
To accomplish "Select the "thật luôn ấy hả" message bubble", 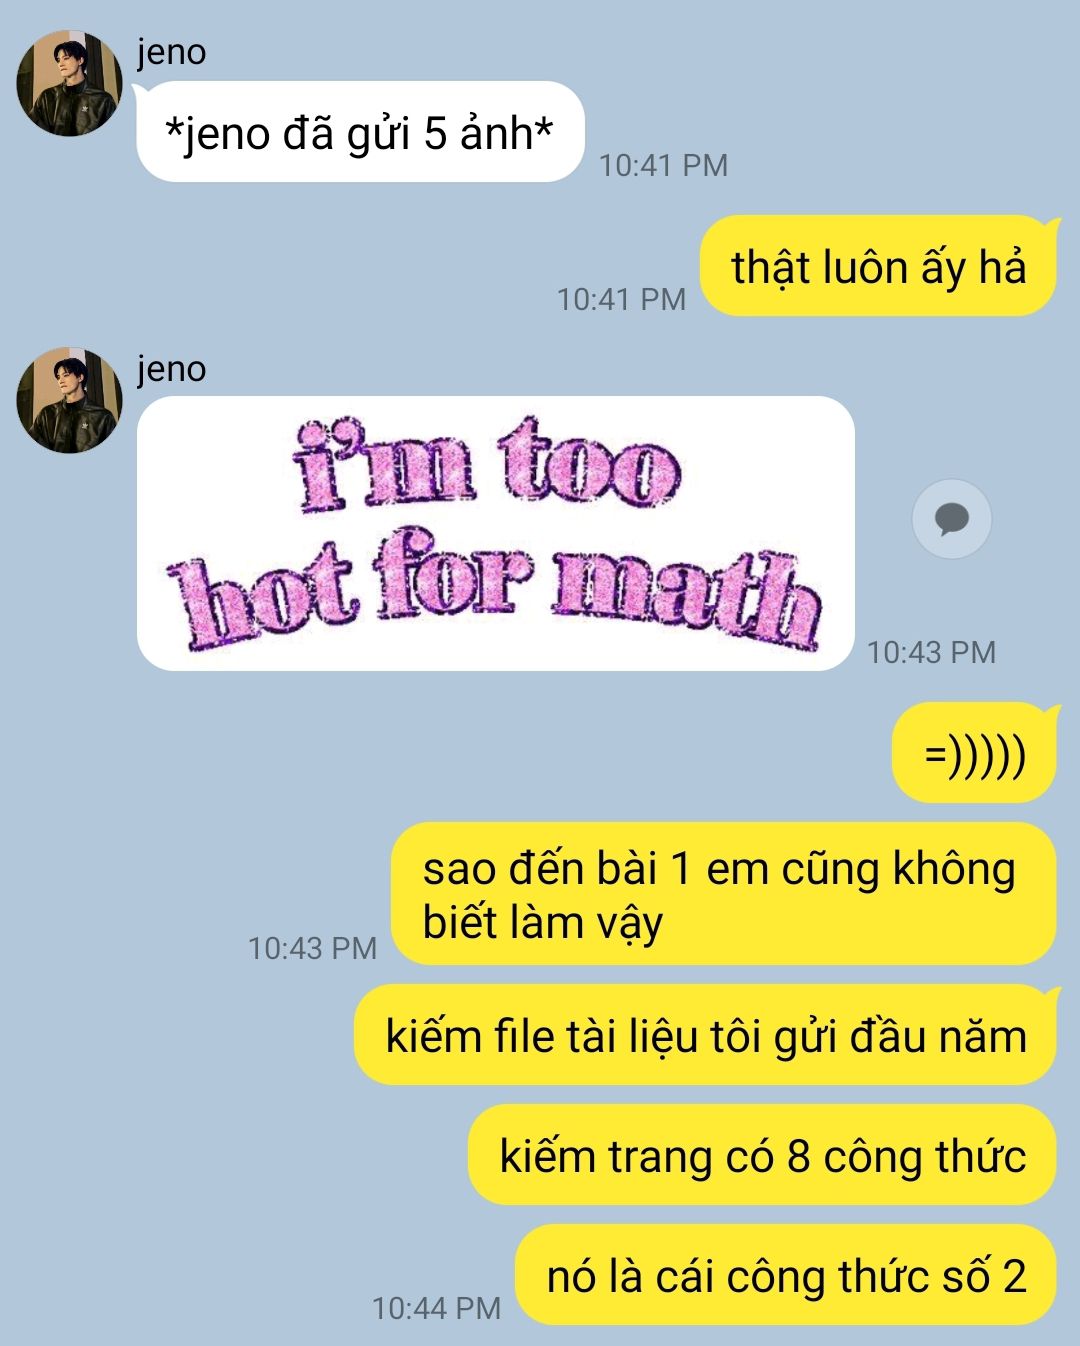I will pyautogui.click(x=878, y=266).
